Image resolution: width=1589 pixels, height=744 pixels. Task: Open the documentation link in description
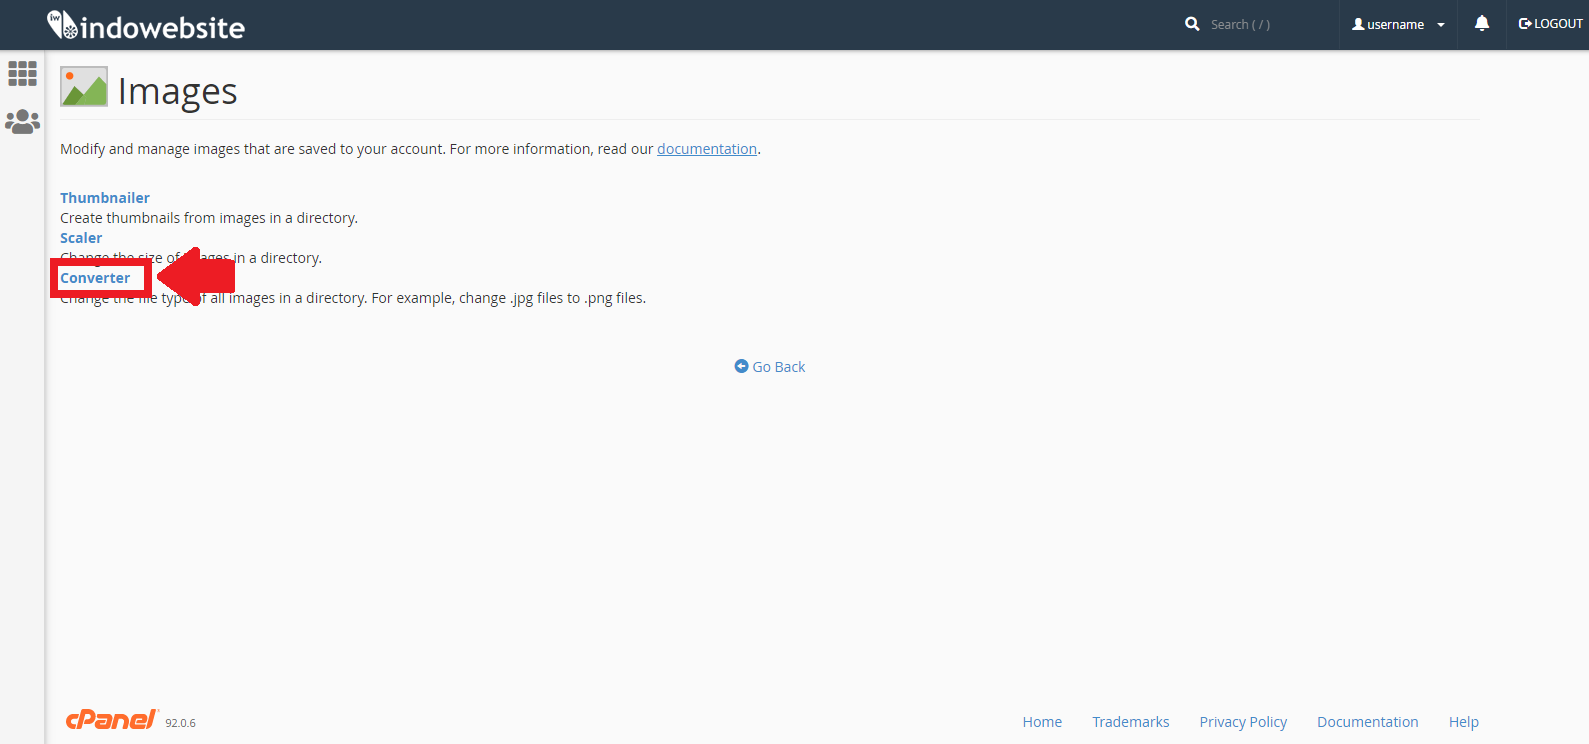706,149
